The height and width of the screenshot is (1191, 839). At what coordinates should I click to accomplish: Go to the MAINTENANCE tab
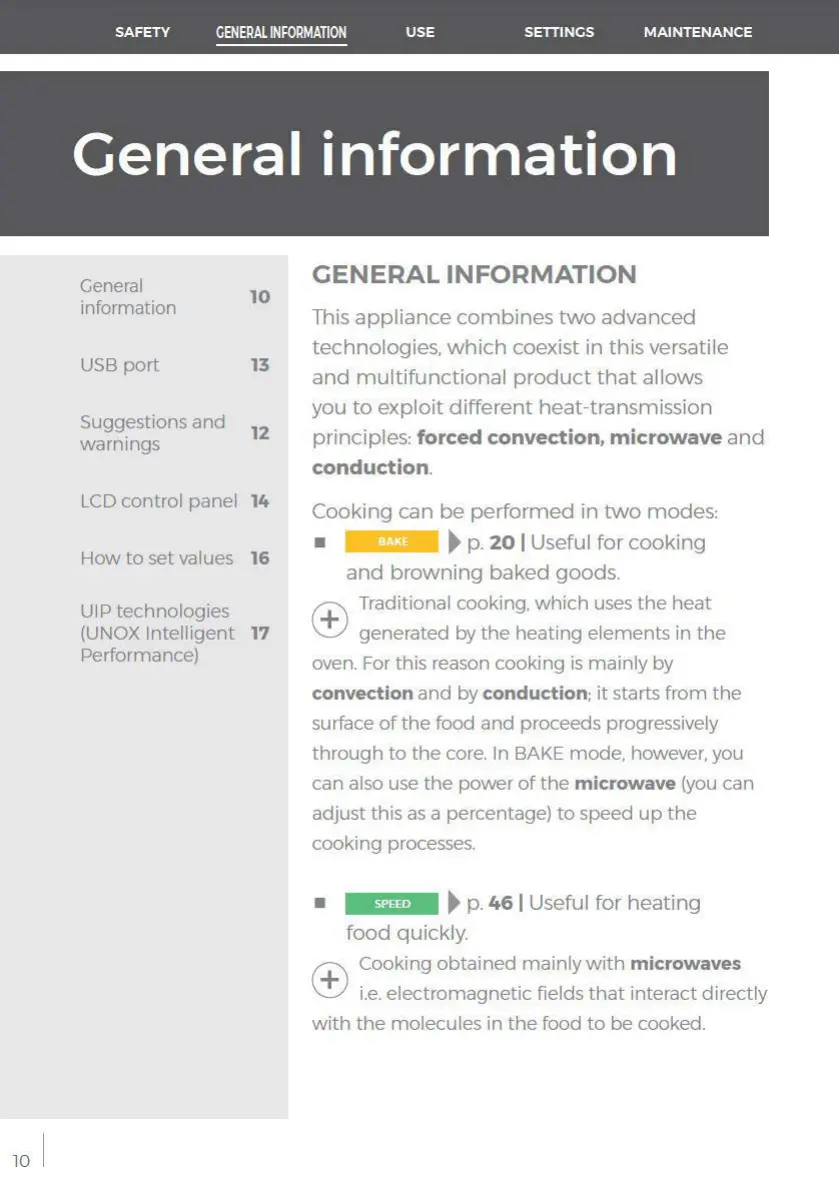(698, 32)
